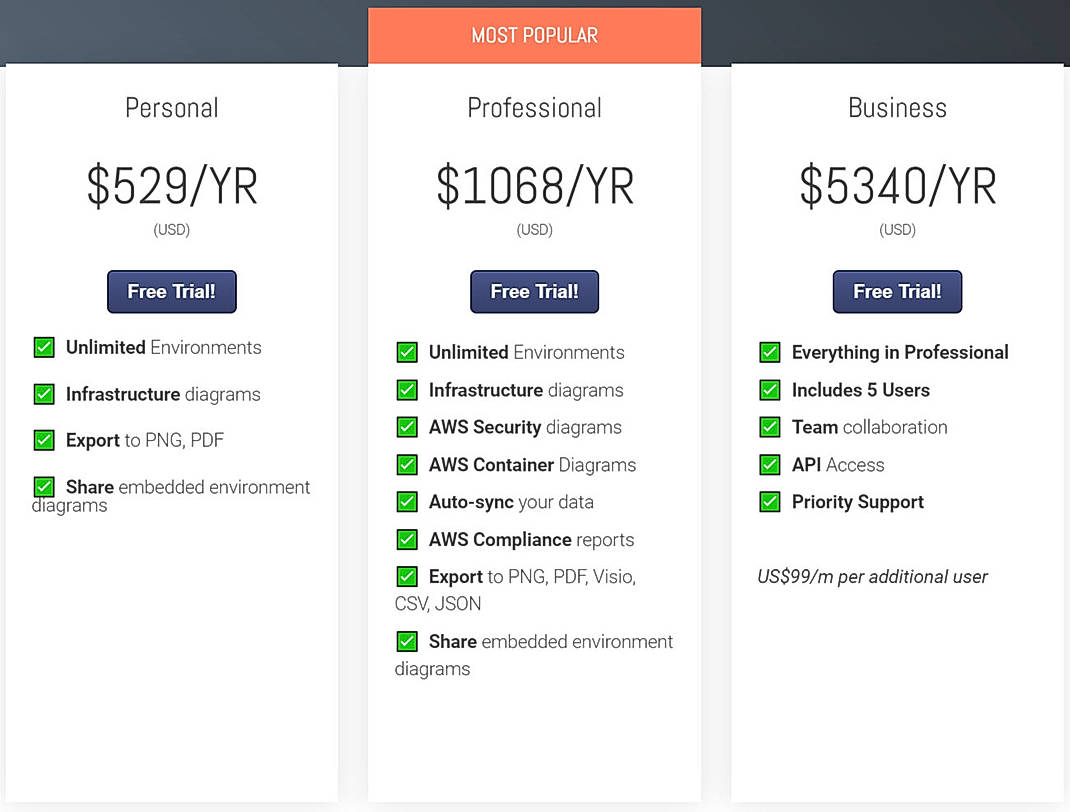Click the $5340/YR price
This screenshot has width=1070, height=812.
897,186
